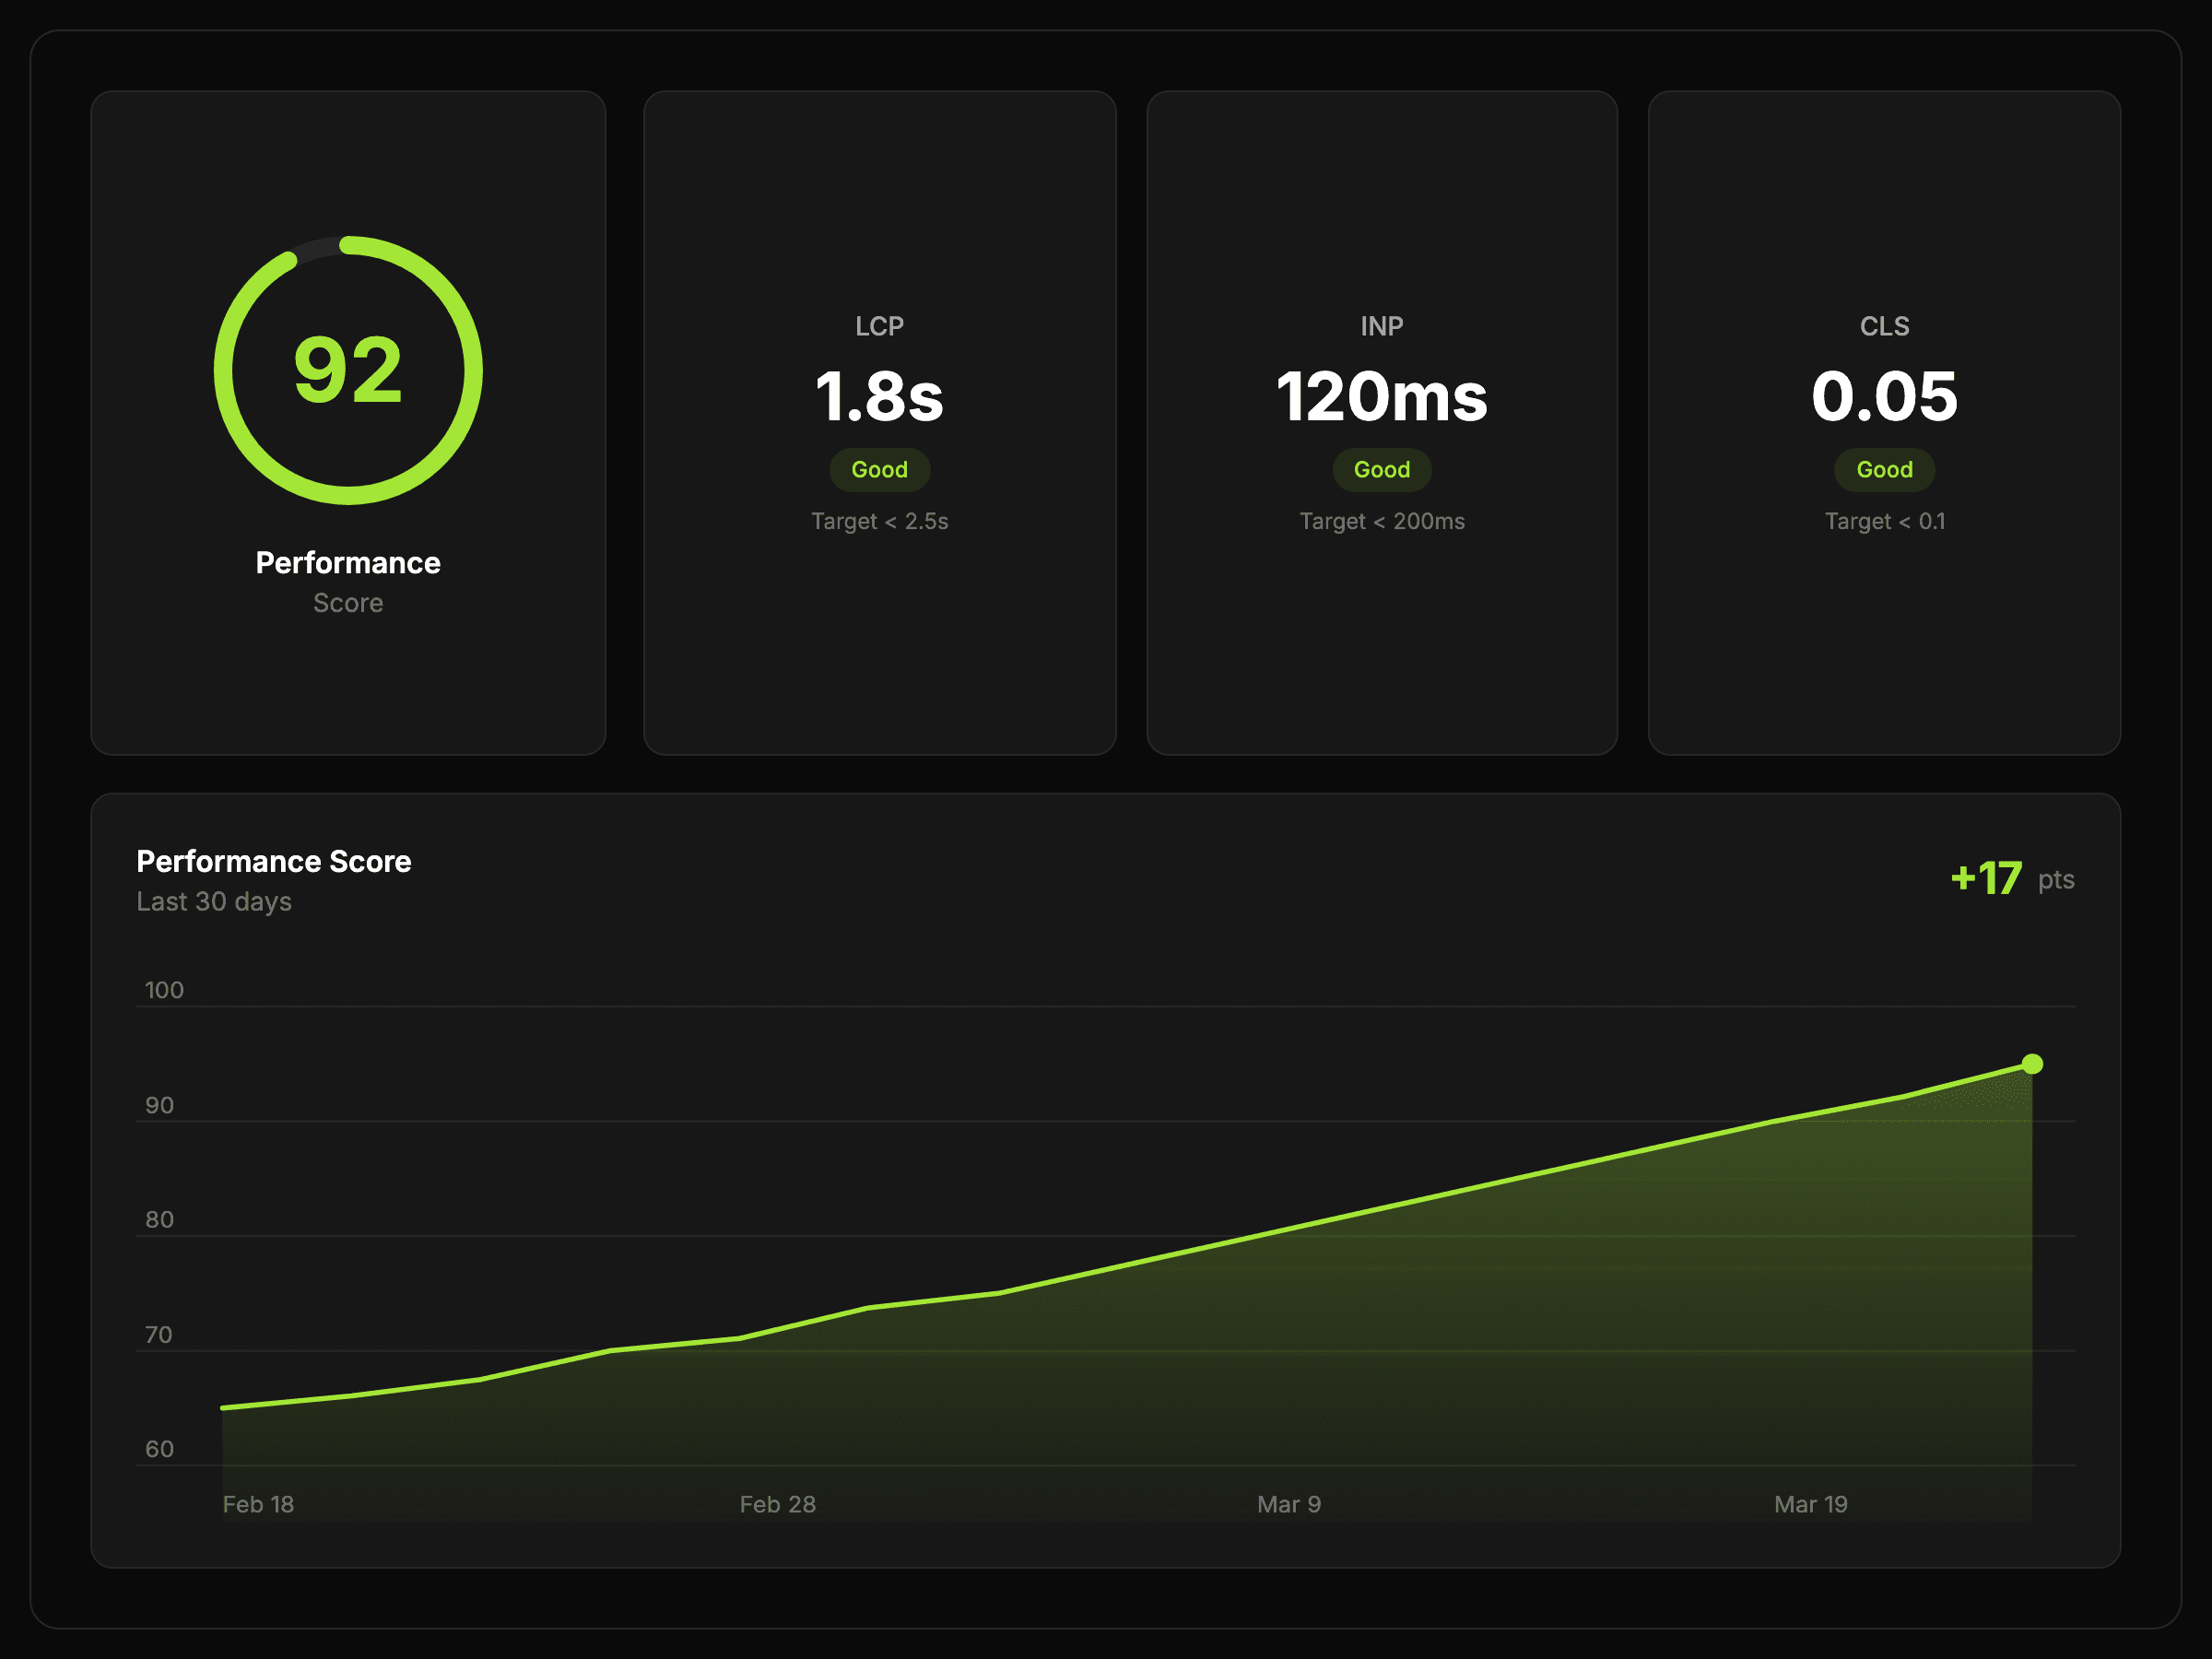Click the Good badge under CLS
Screen dimensions: 2212x1659
(1884, 470)
